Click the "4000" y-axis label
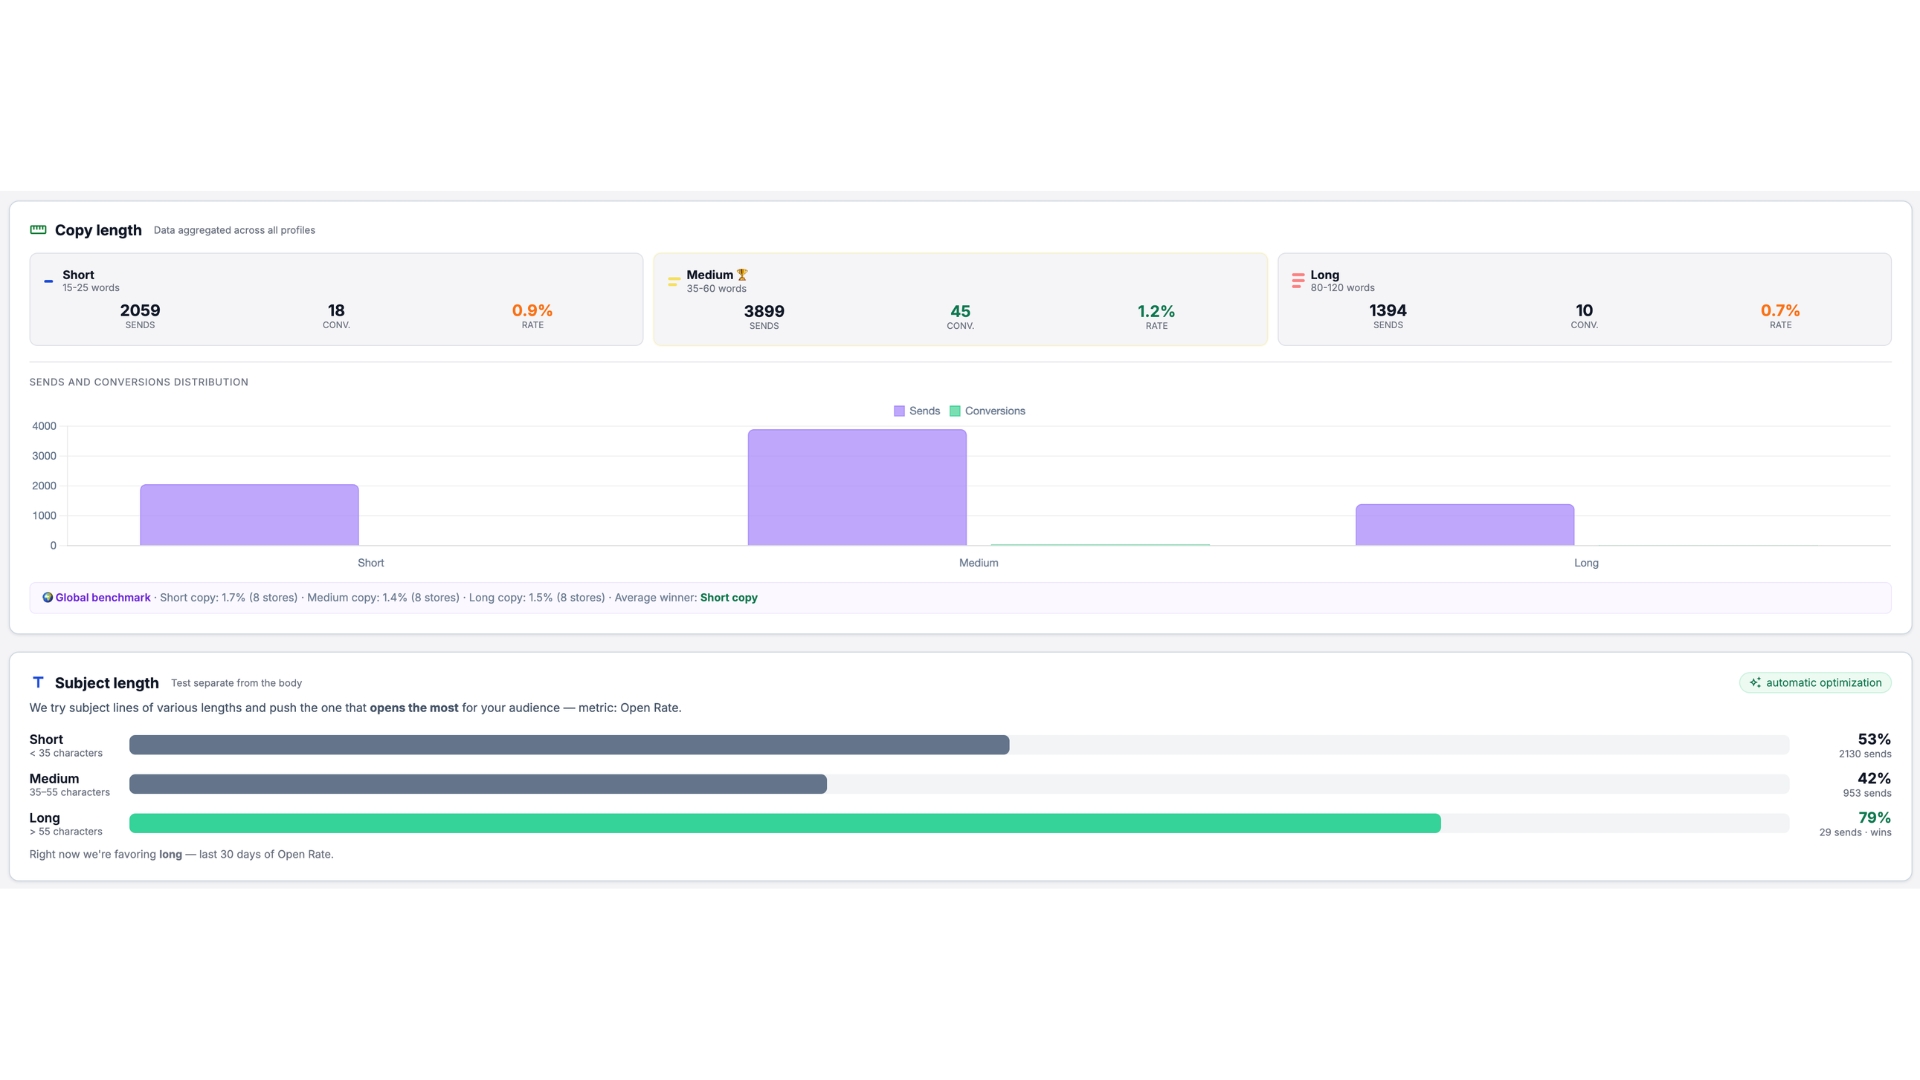Viewport: 1920px width, 1080px height. pos(44,426)
